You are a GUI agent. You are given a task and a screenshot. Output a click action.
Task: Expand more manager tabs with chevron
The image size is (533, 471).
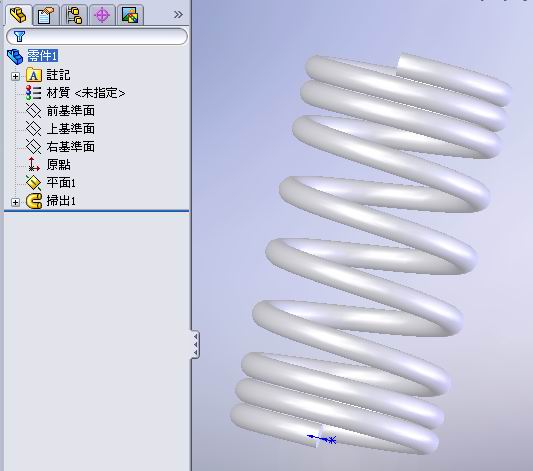[178, 15]
